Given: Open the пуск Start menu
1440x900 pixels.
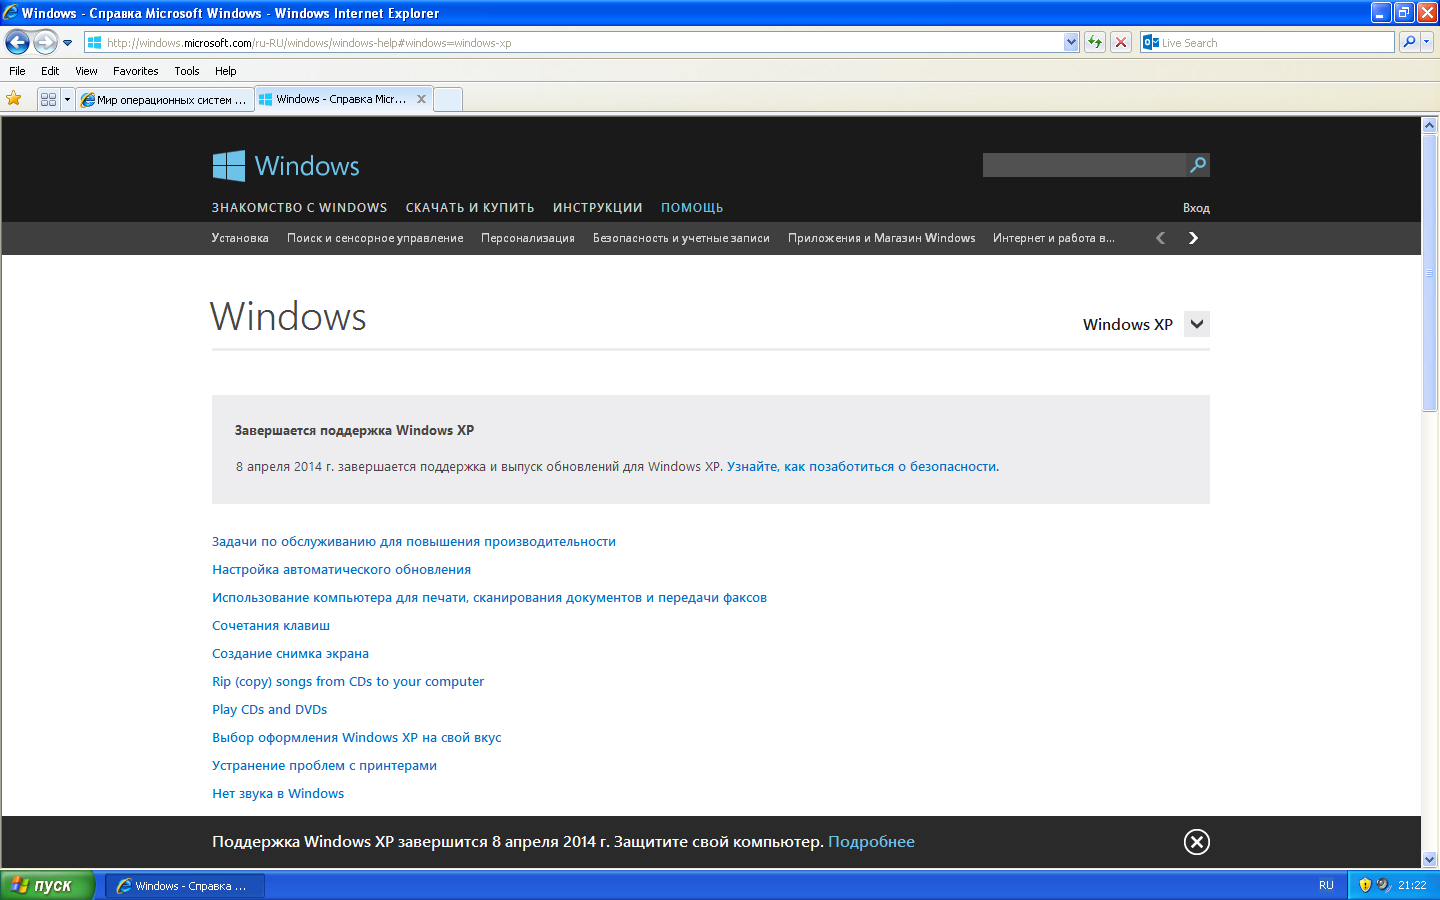Looking at the screenshot, I should coord(46,885).
